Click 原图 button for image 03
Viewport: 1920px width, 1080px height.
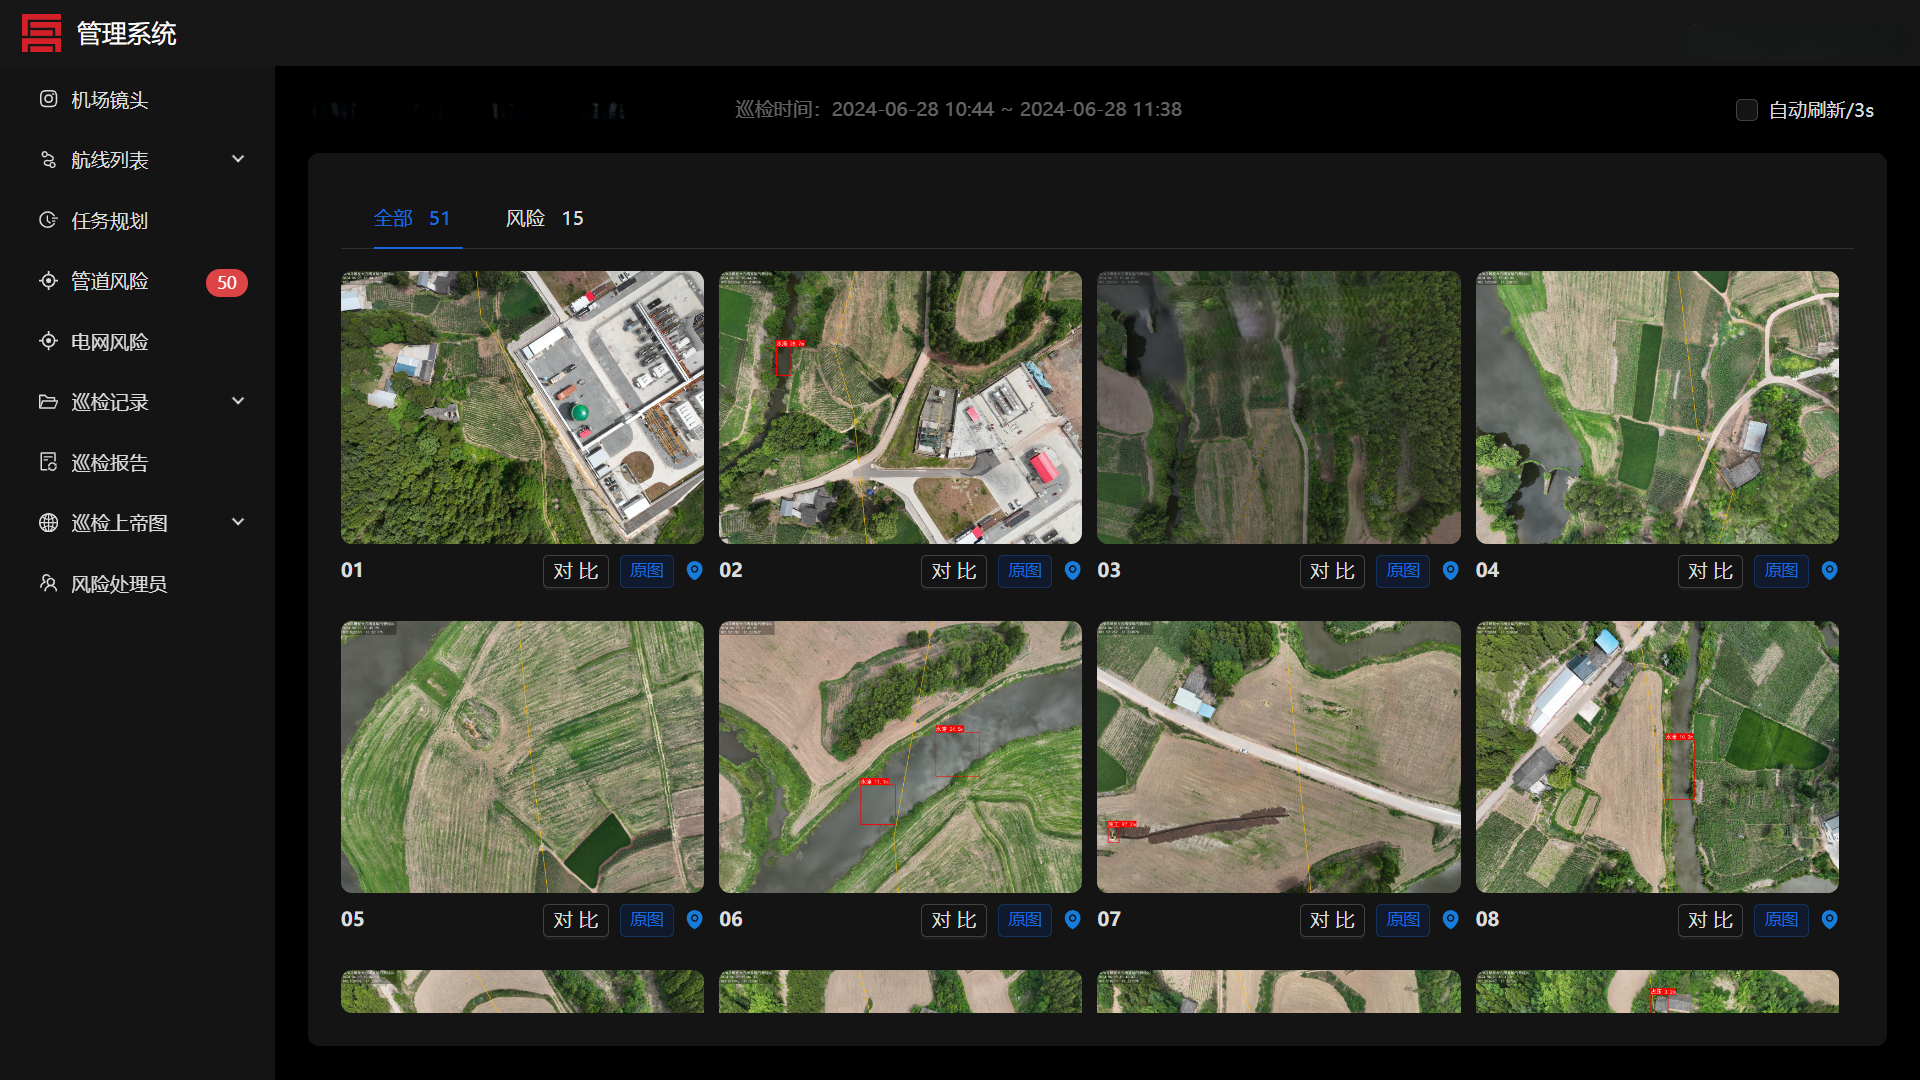pos(1403,571)
